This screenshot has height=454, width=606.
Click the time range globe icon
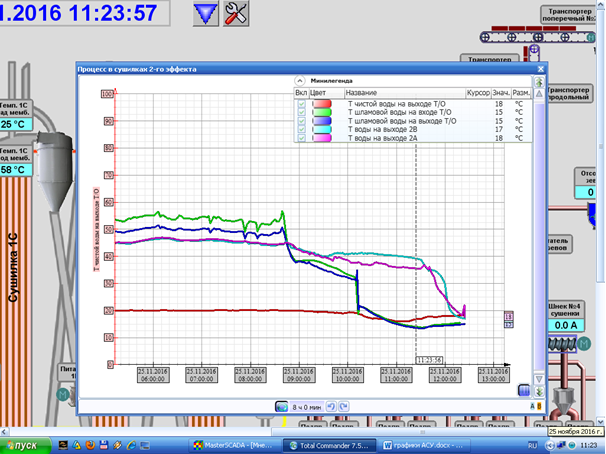pos(282,406)
